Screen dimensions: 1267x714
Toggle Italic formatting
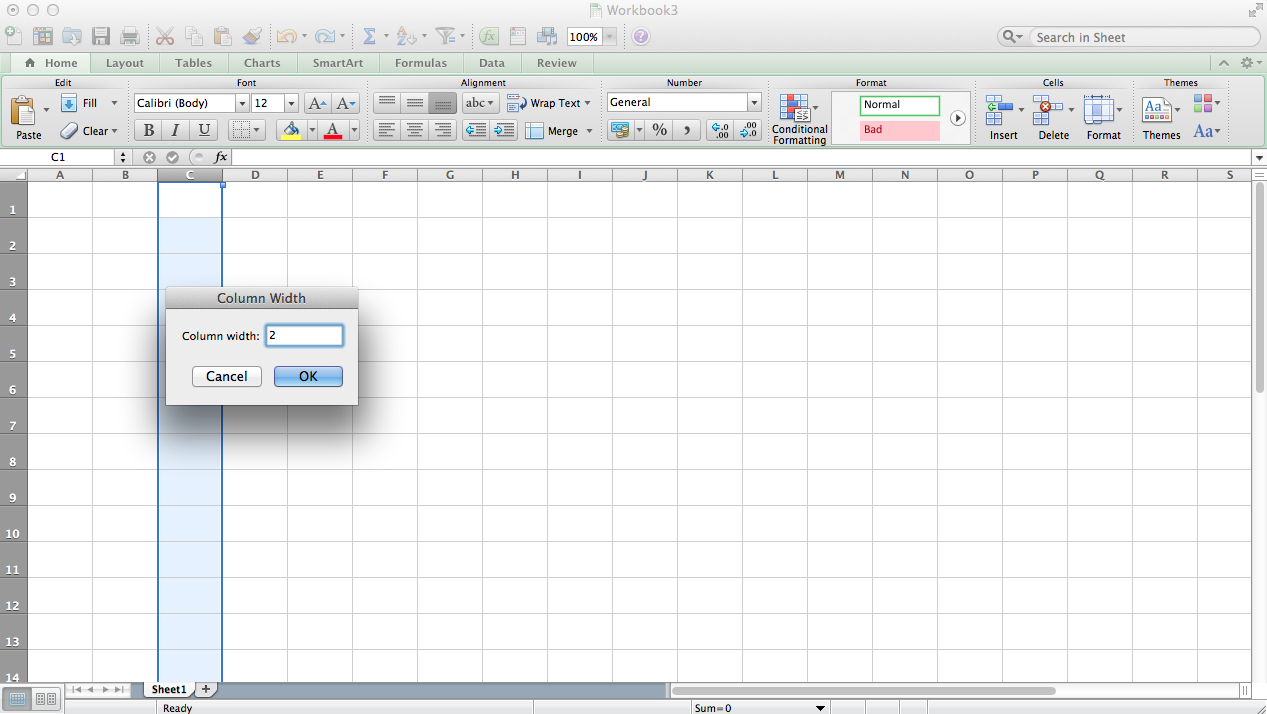(176, 130)
